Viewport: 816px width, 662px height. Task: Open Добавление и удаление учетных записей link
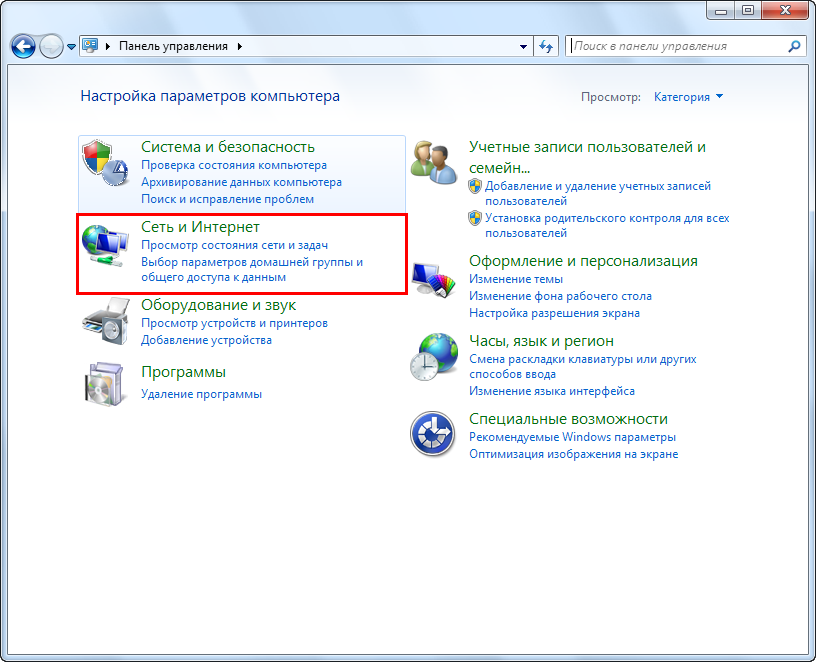pyautogui.click(x=598, y=193)
